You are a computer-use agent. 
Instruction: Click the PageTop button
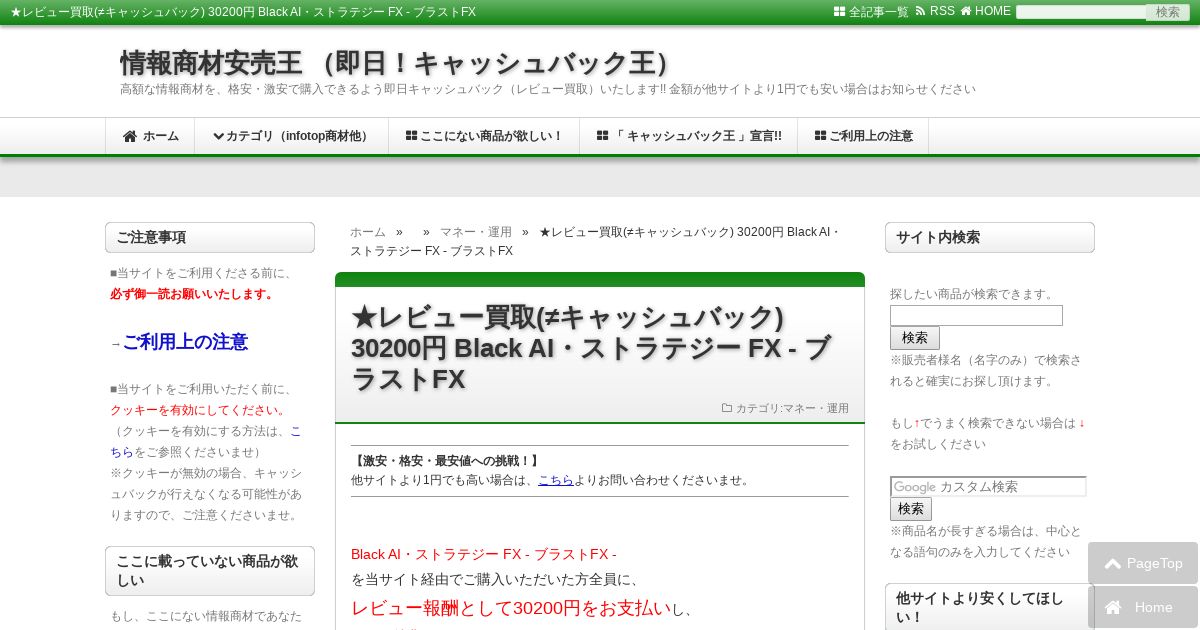1143,563
